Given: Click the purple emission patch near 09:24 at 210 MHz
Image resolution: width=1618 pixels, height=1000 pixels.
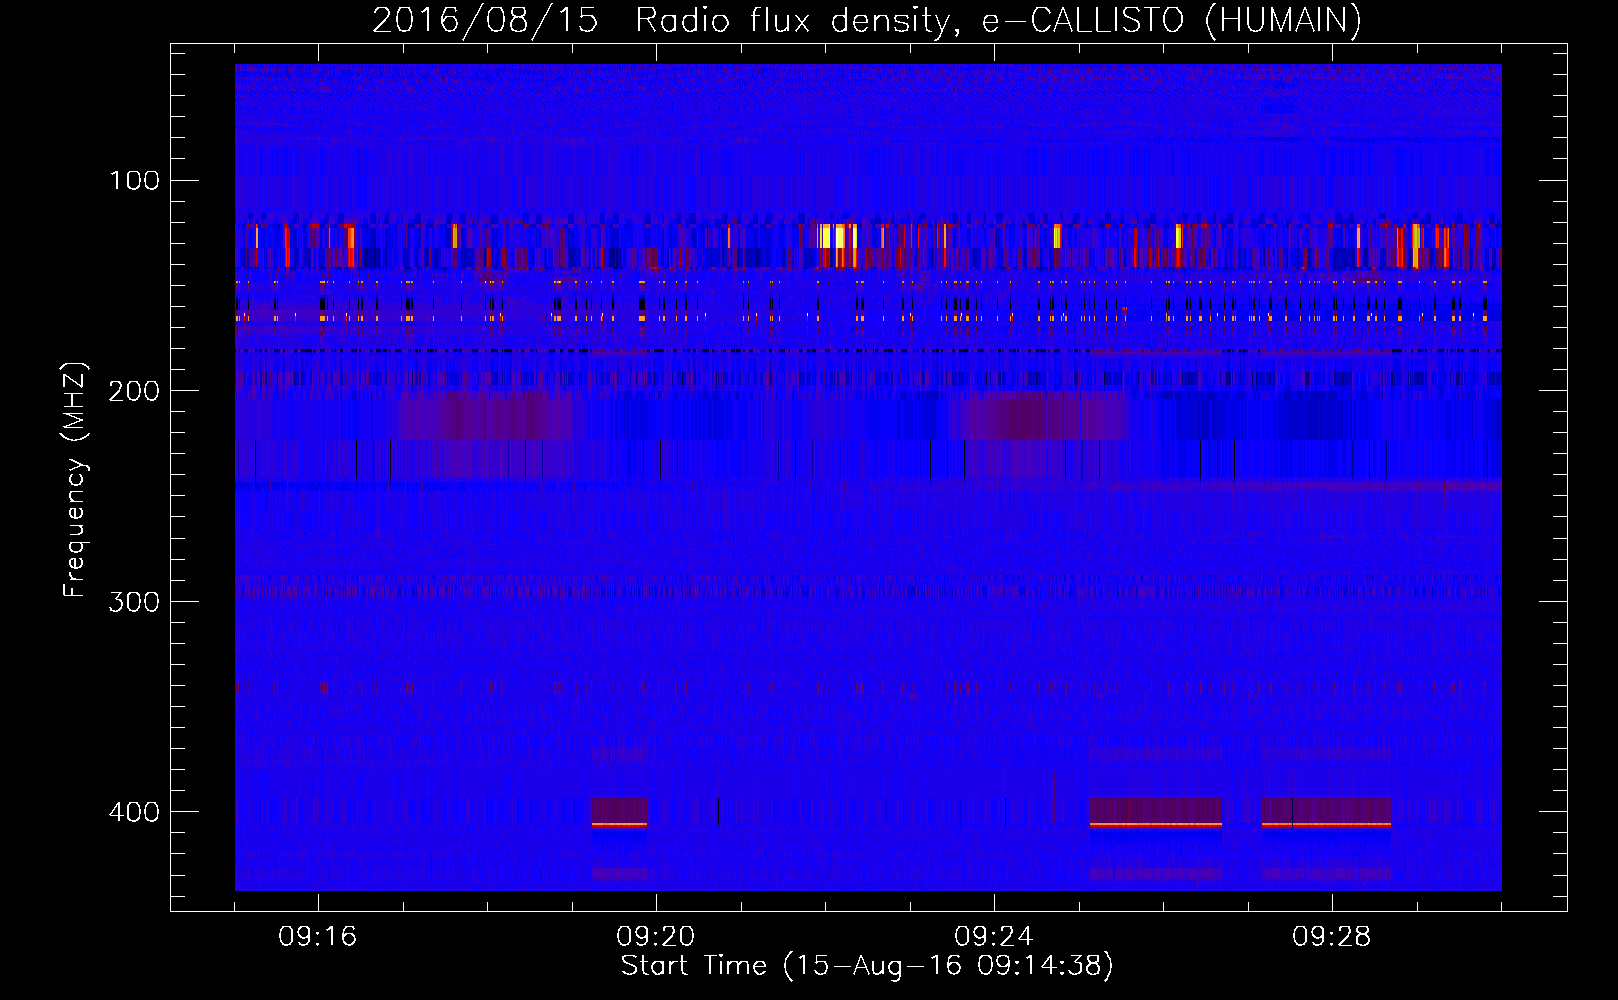Looking at the screenshot, I should coord(1040,416).
